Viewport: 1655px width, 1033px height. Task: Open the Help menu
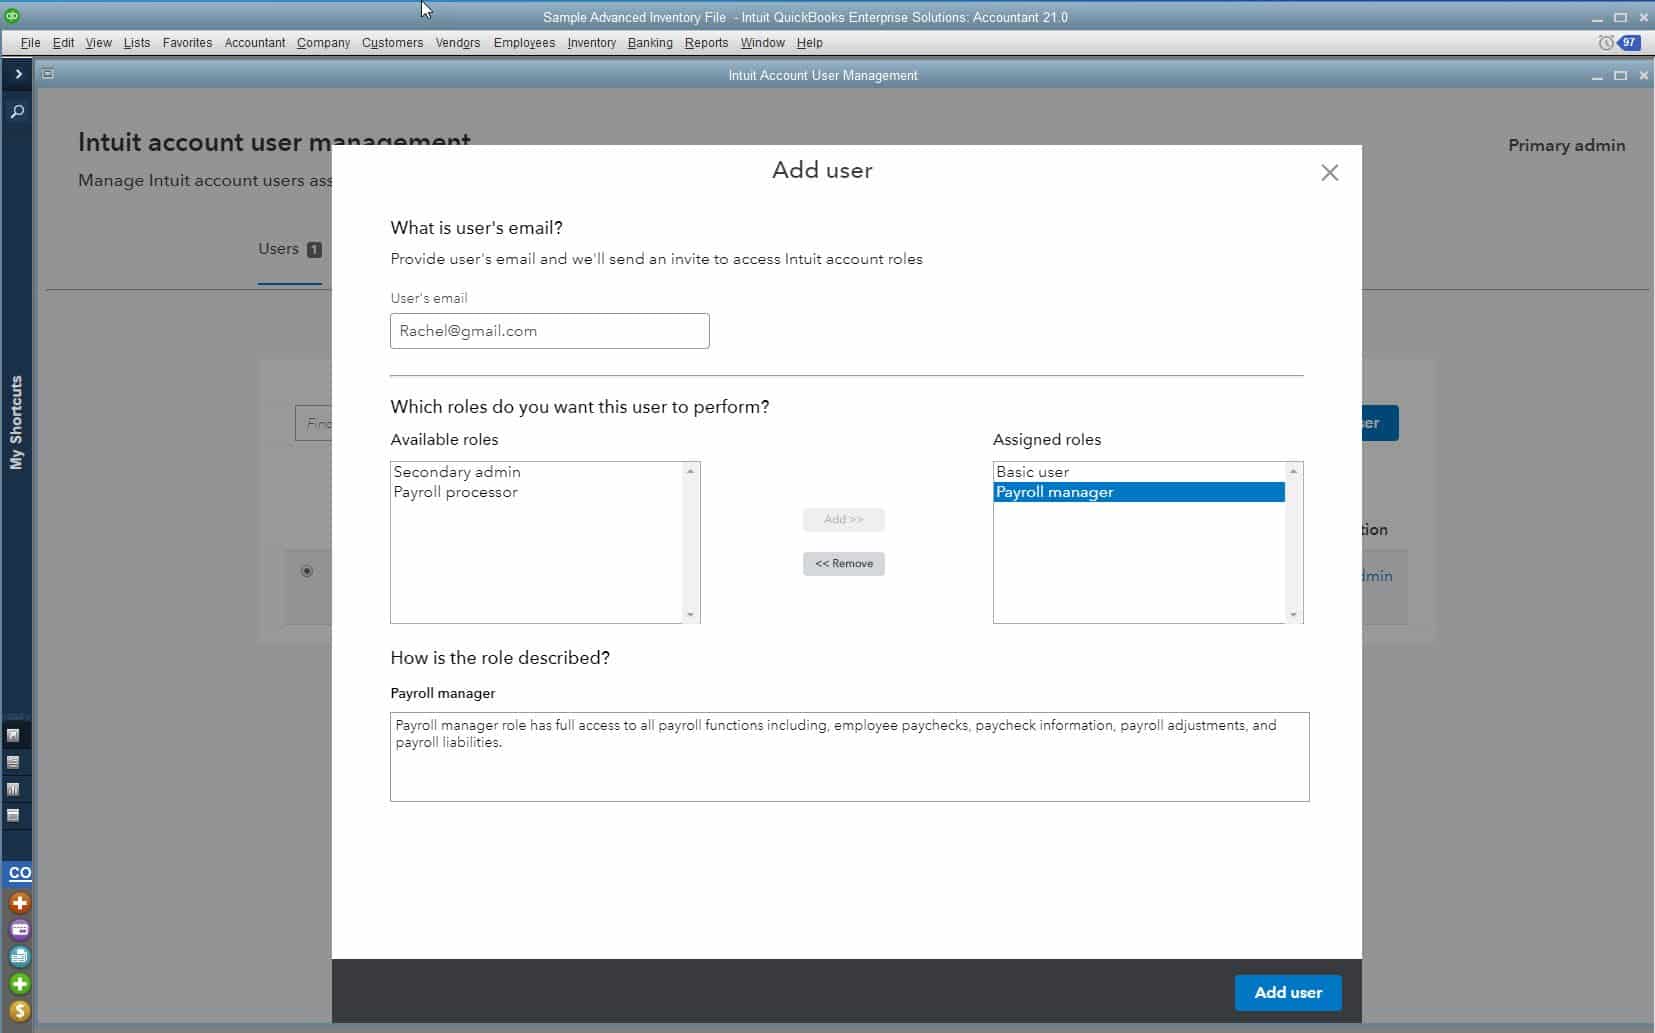(809, 43)
